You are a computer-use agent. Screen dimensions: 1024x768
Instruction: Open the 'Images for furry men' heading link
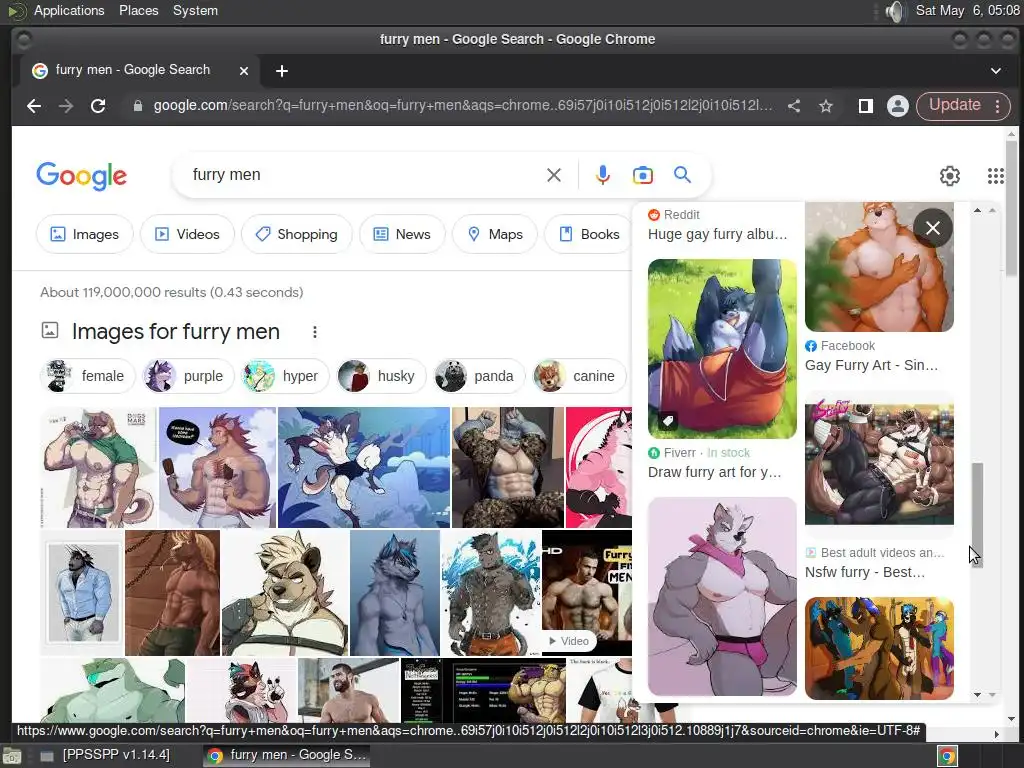point(176,332)
